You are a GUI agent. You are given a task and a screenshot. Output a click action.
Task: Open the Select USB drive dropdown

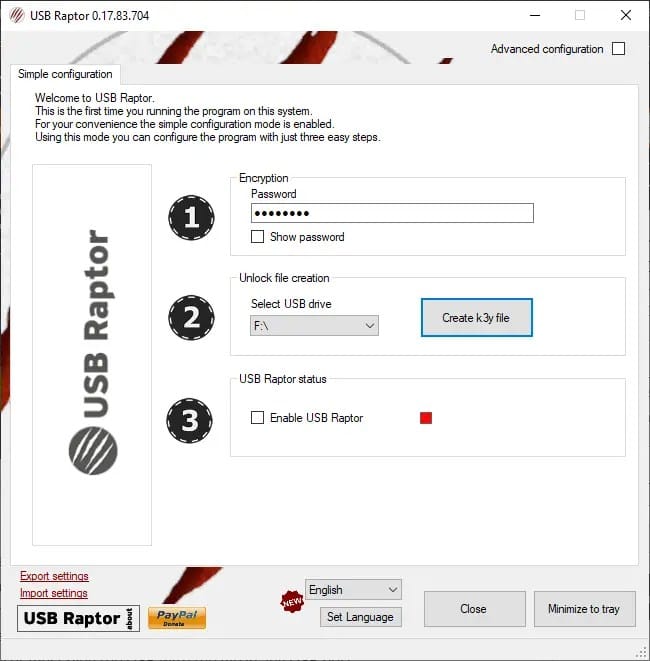coord(314,326)
